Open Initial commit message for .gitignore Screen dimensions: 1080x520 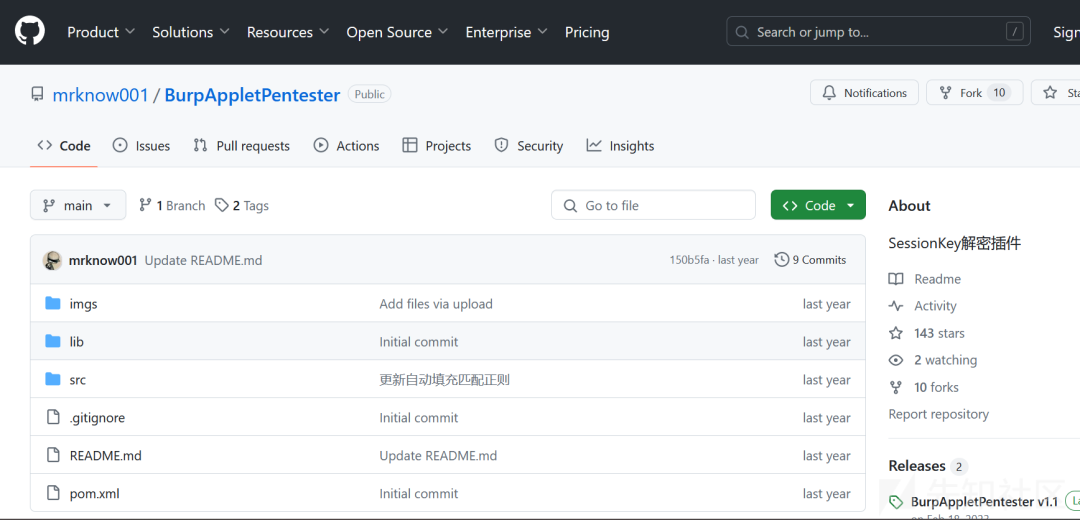419,417
